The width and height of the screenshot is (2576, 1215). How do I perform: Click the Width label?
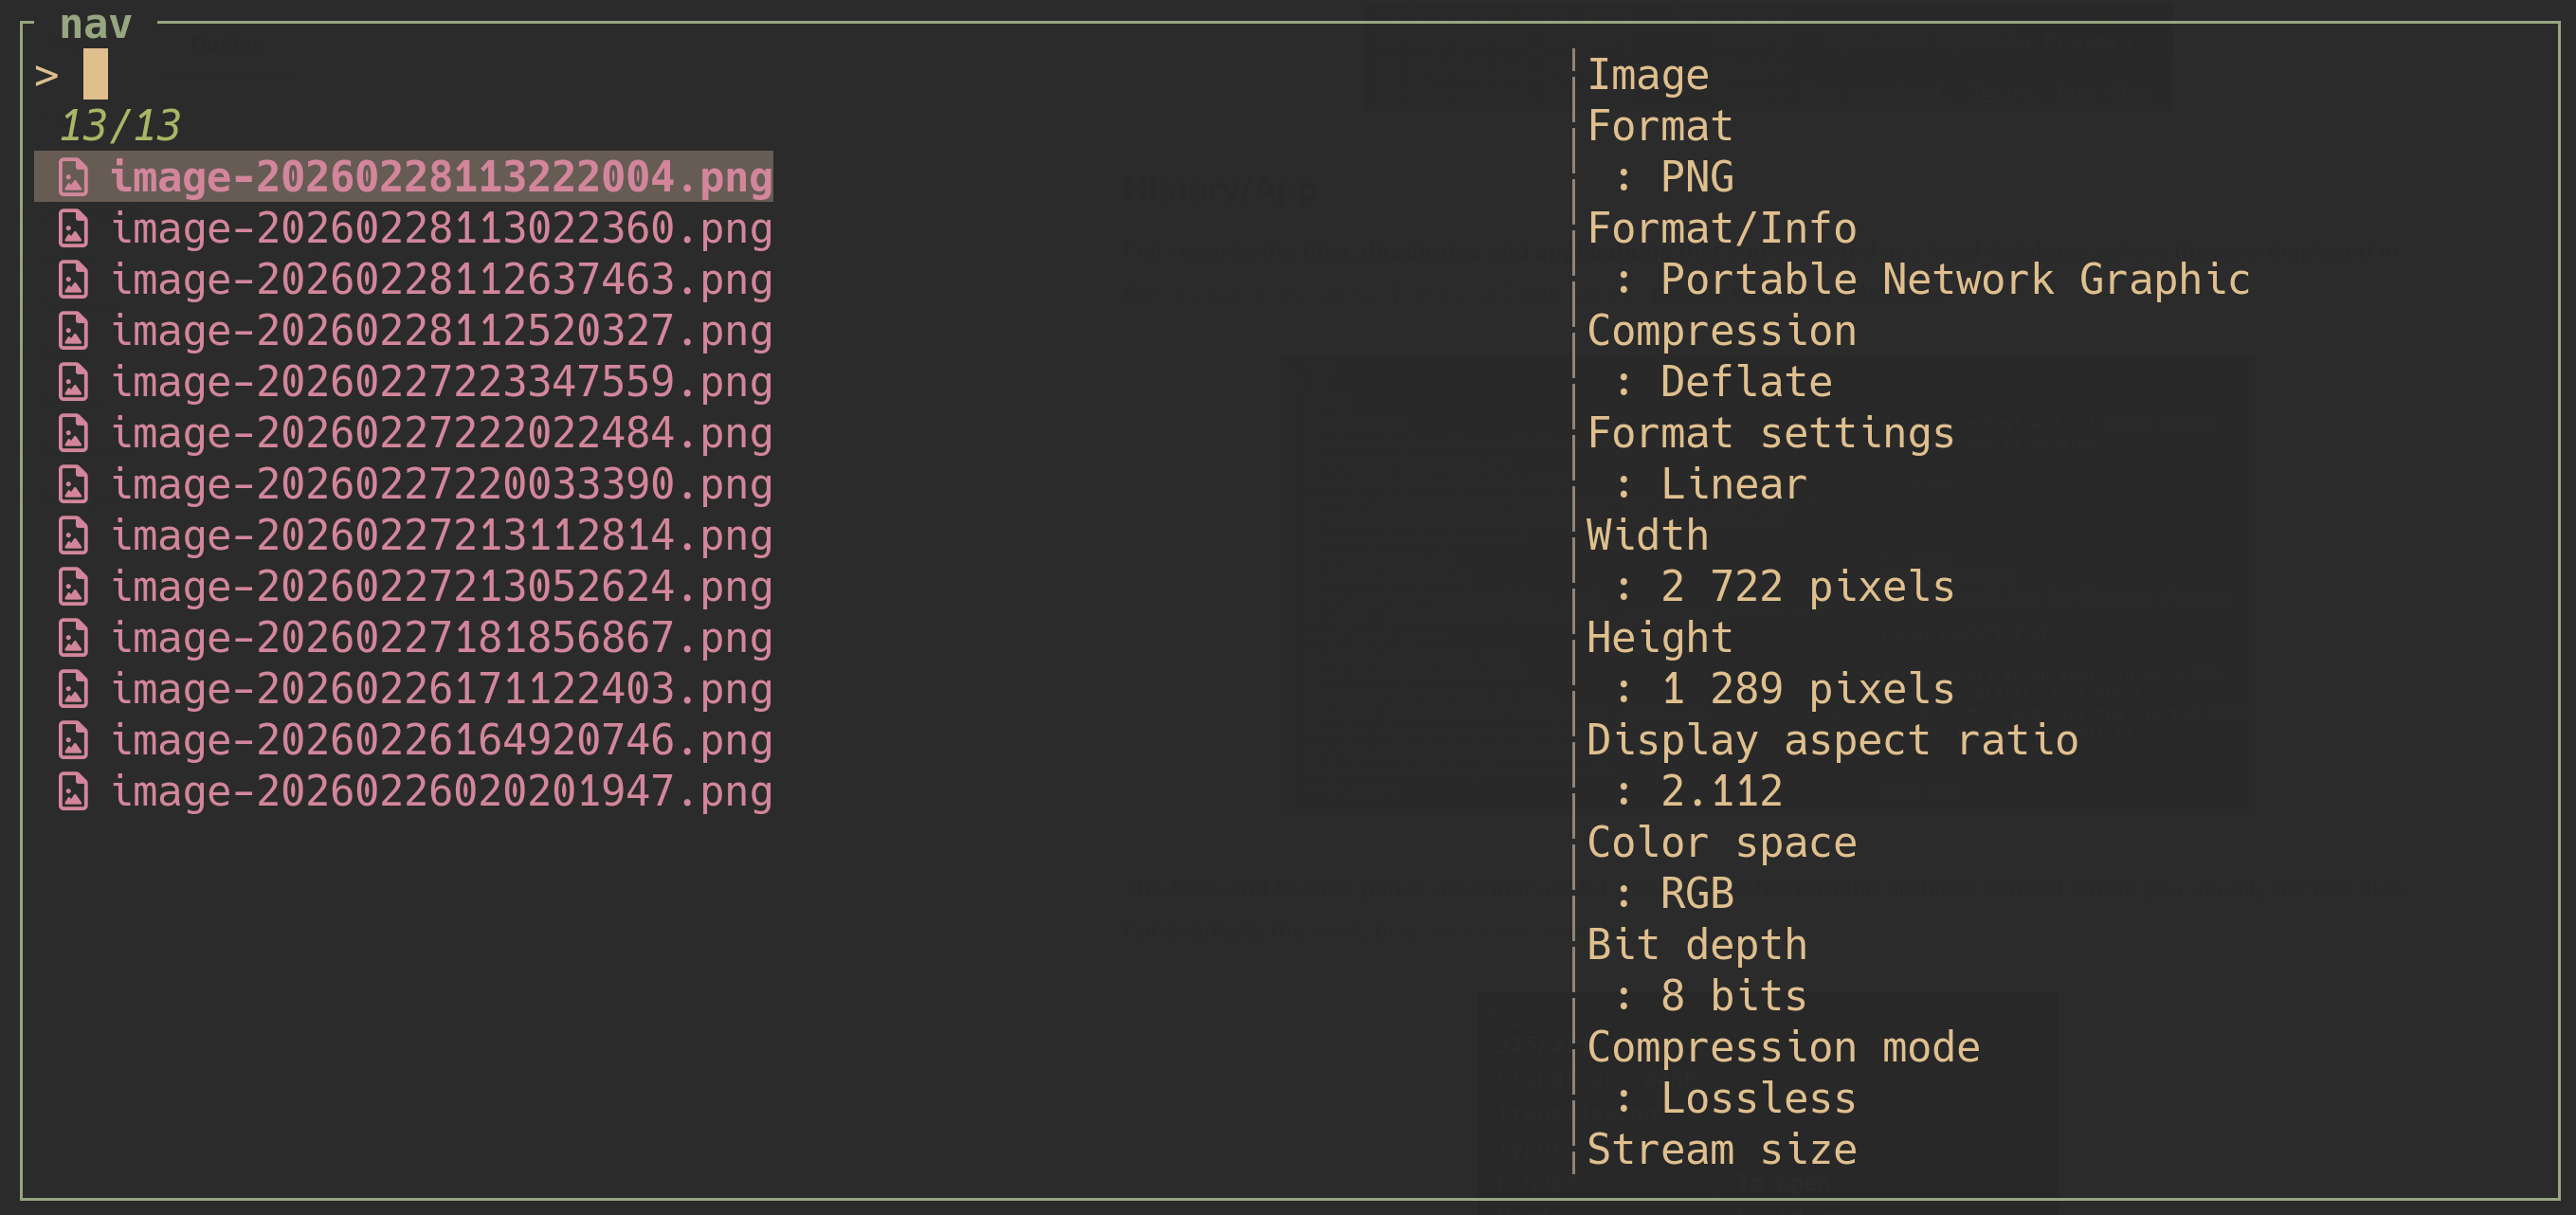point(1647,535)
